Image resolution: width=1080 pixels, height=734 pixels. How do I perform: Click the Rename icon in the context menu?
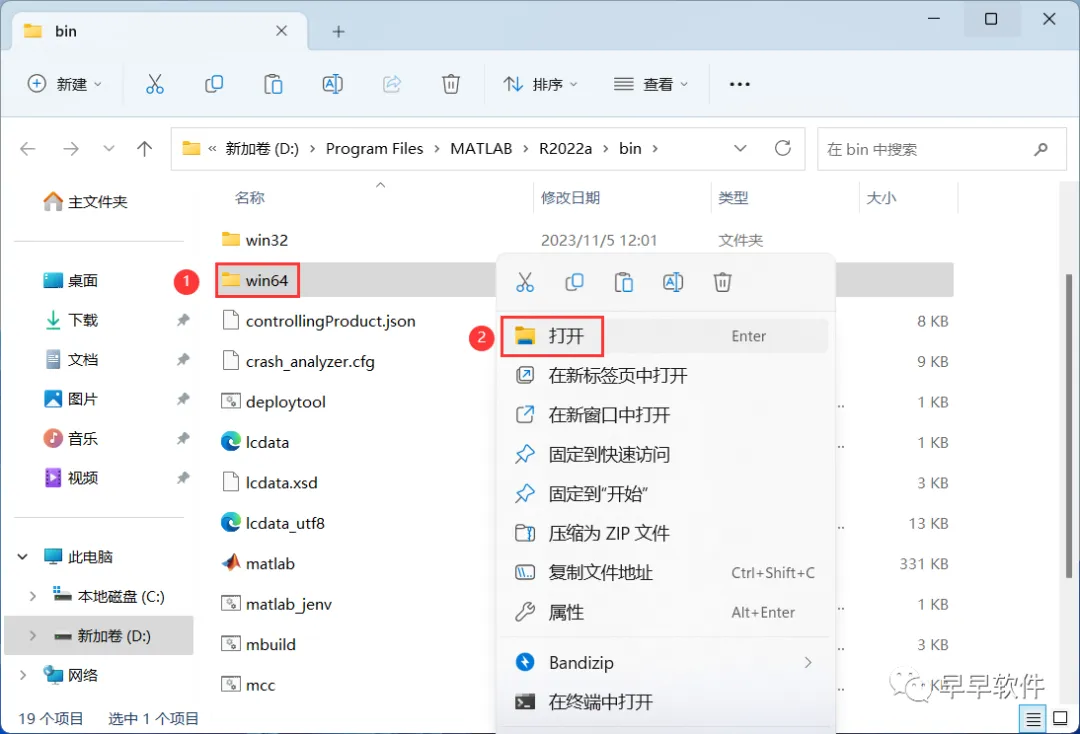673,282
